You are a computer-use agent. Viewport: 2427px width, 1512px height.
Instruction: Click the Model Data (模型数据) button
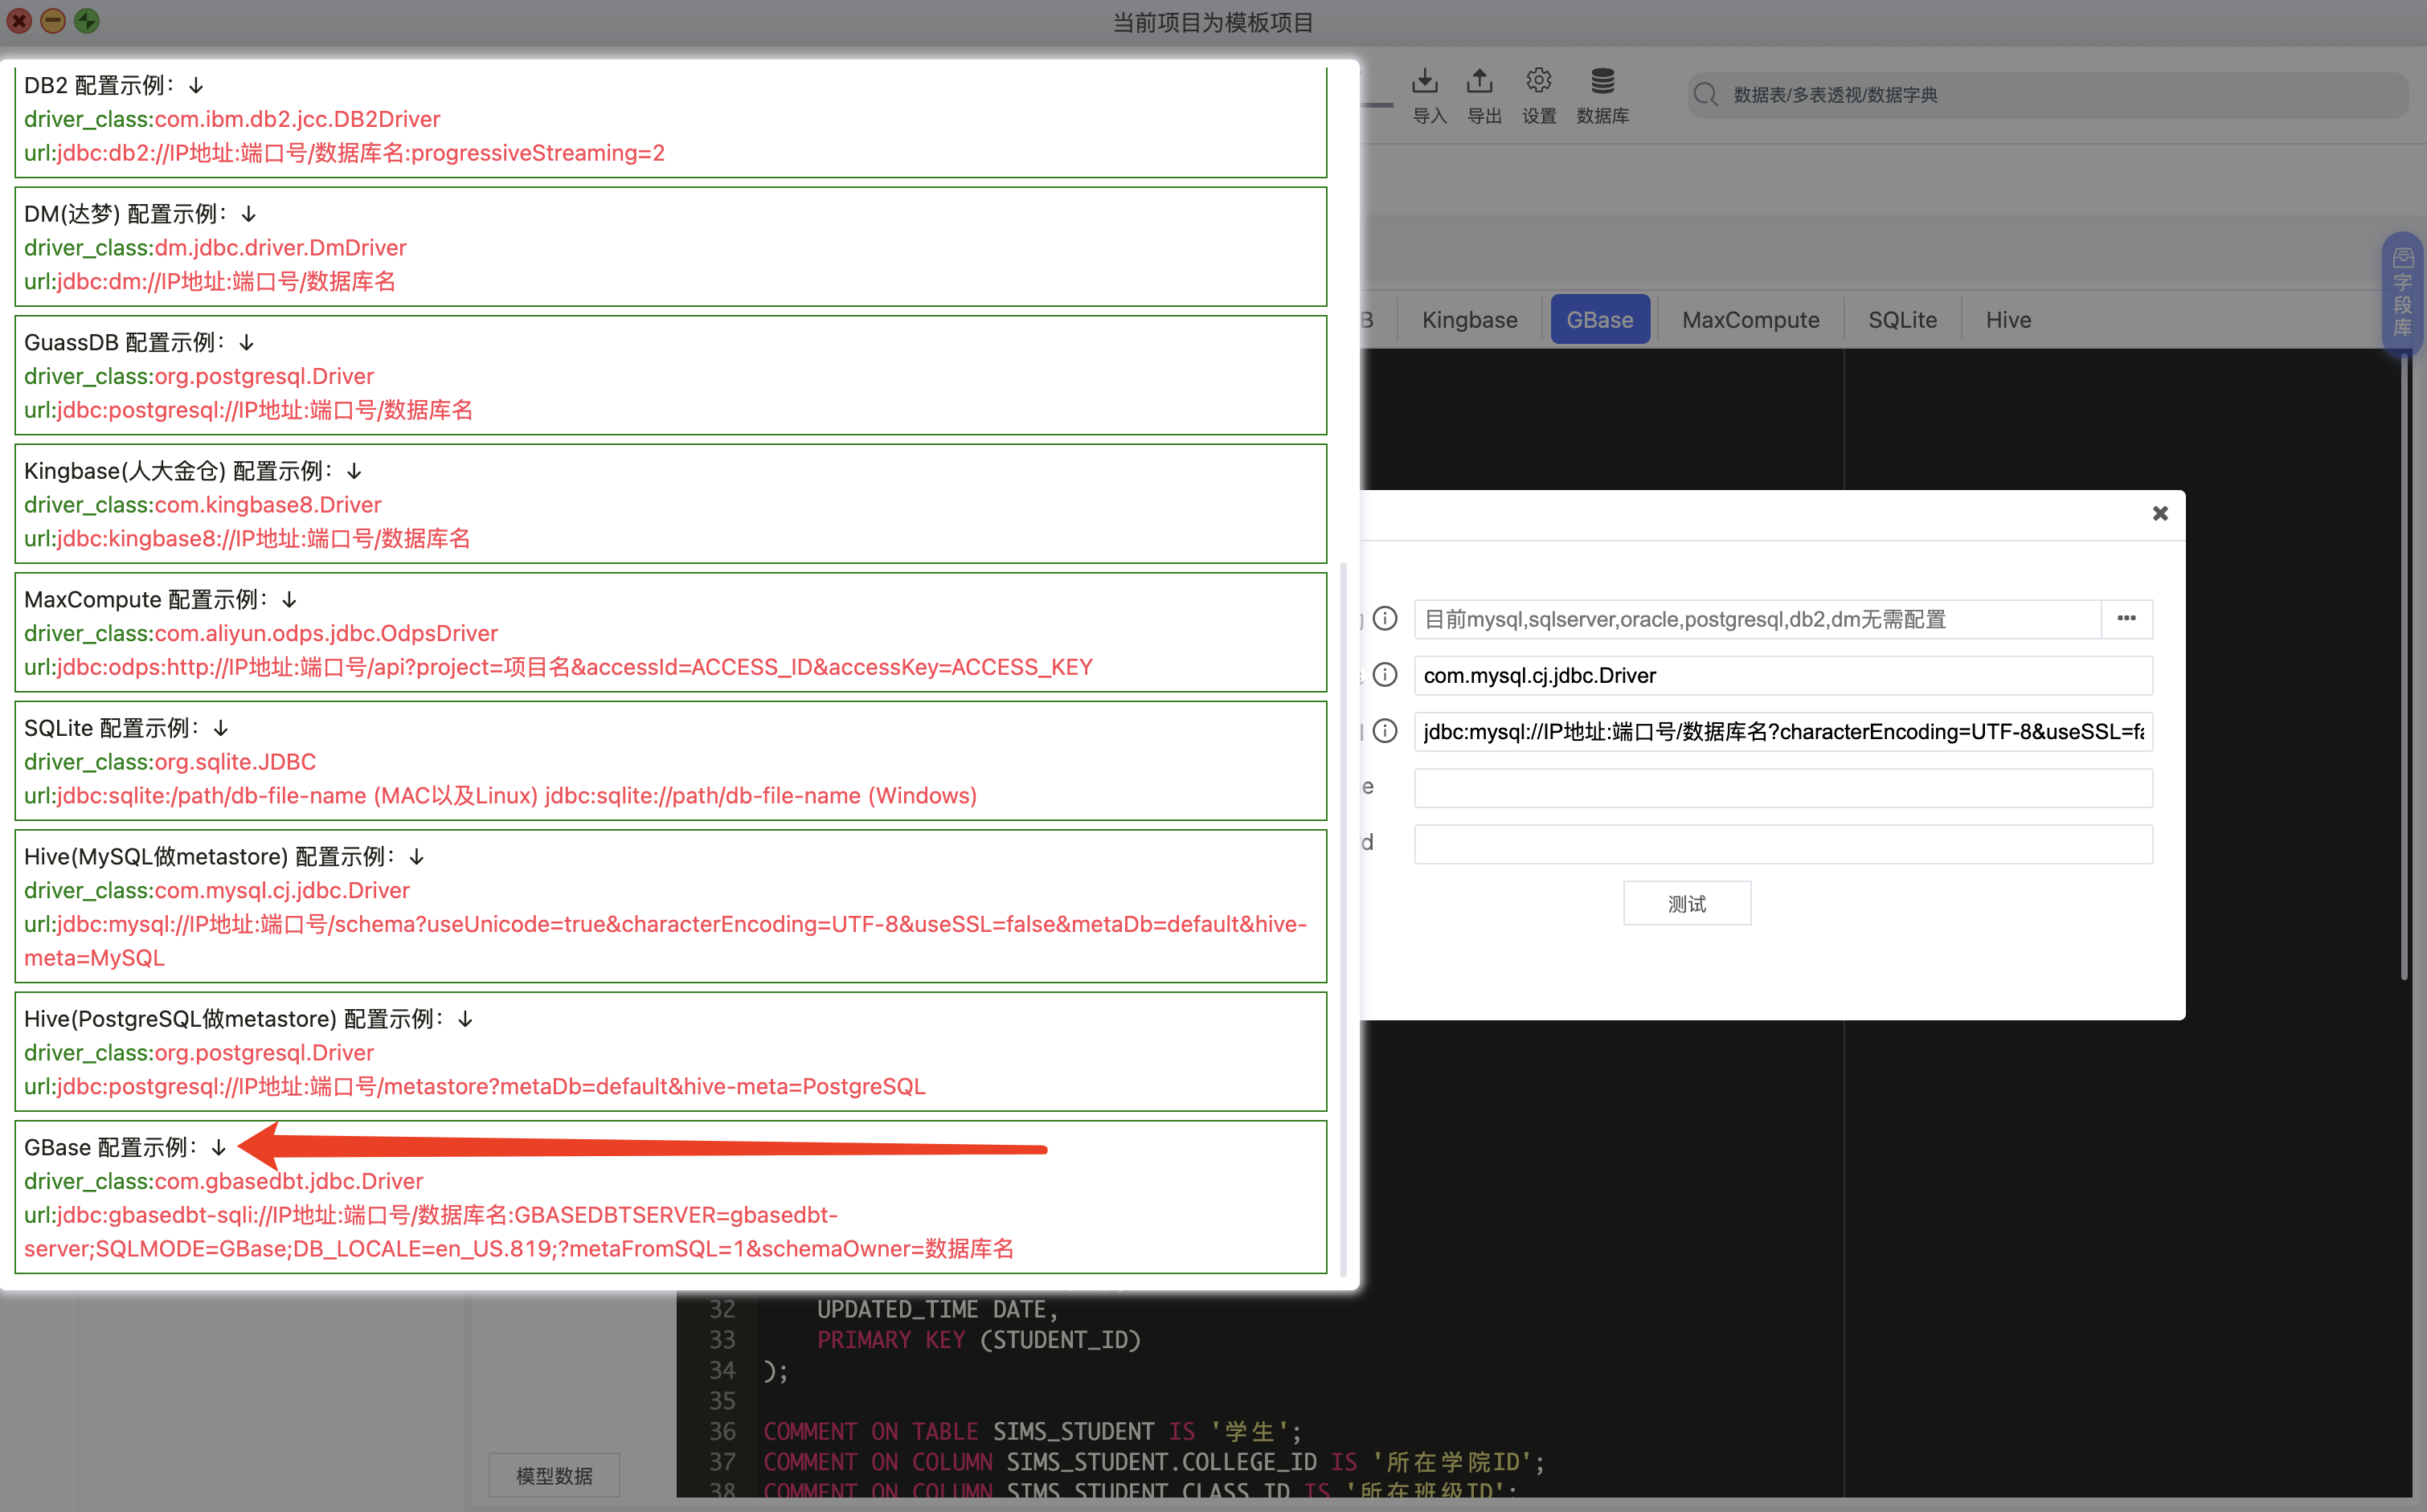coord(554,1475)
